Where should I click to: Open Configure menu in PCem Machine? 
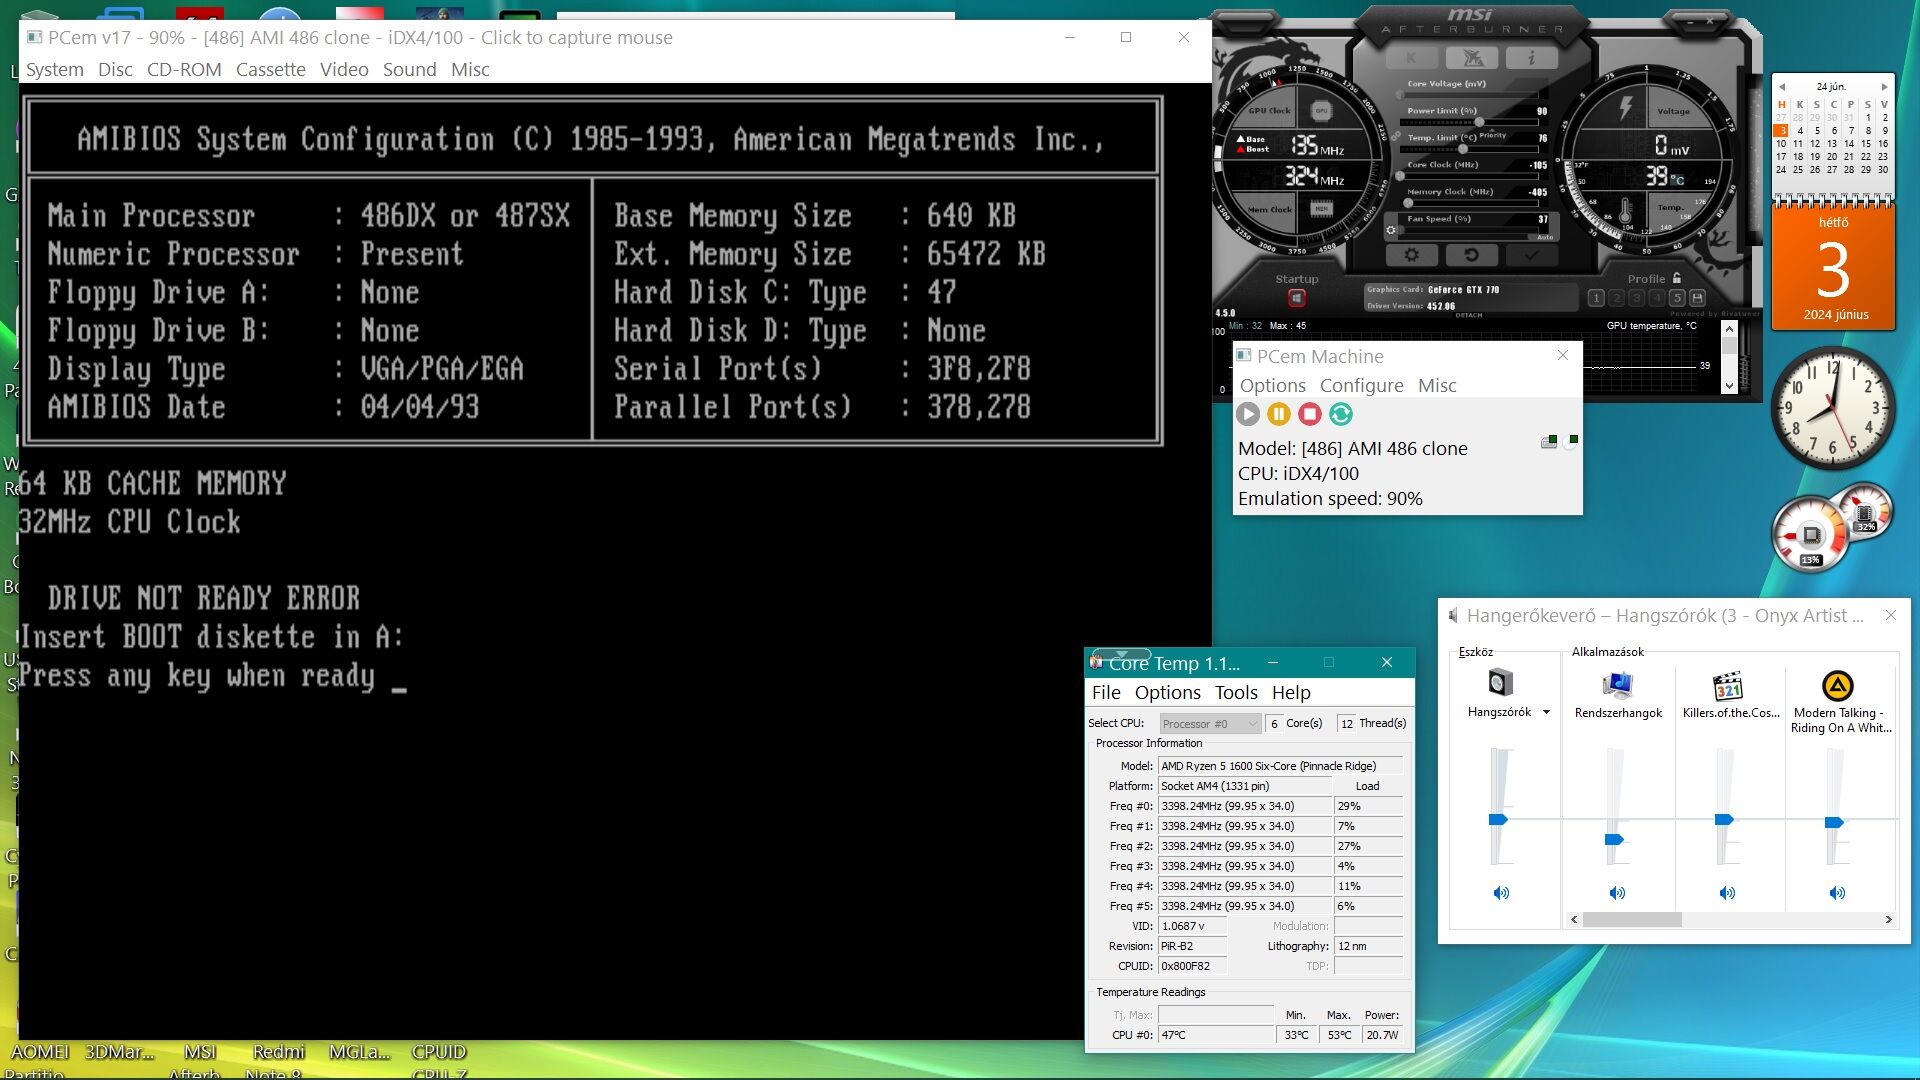pyautogui.click(x=1361, y=385)
